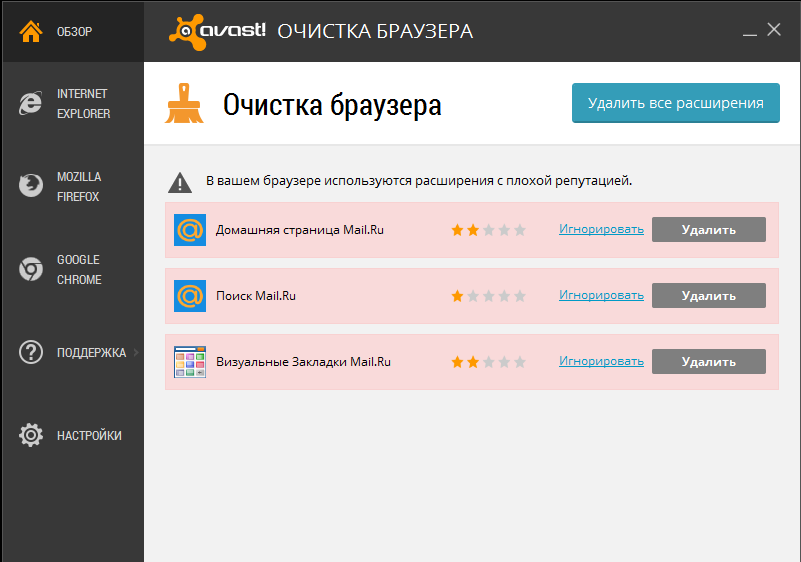Select the MOZILLA FIREFOX sidebar label

[x=79, y=186]
